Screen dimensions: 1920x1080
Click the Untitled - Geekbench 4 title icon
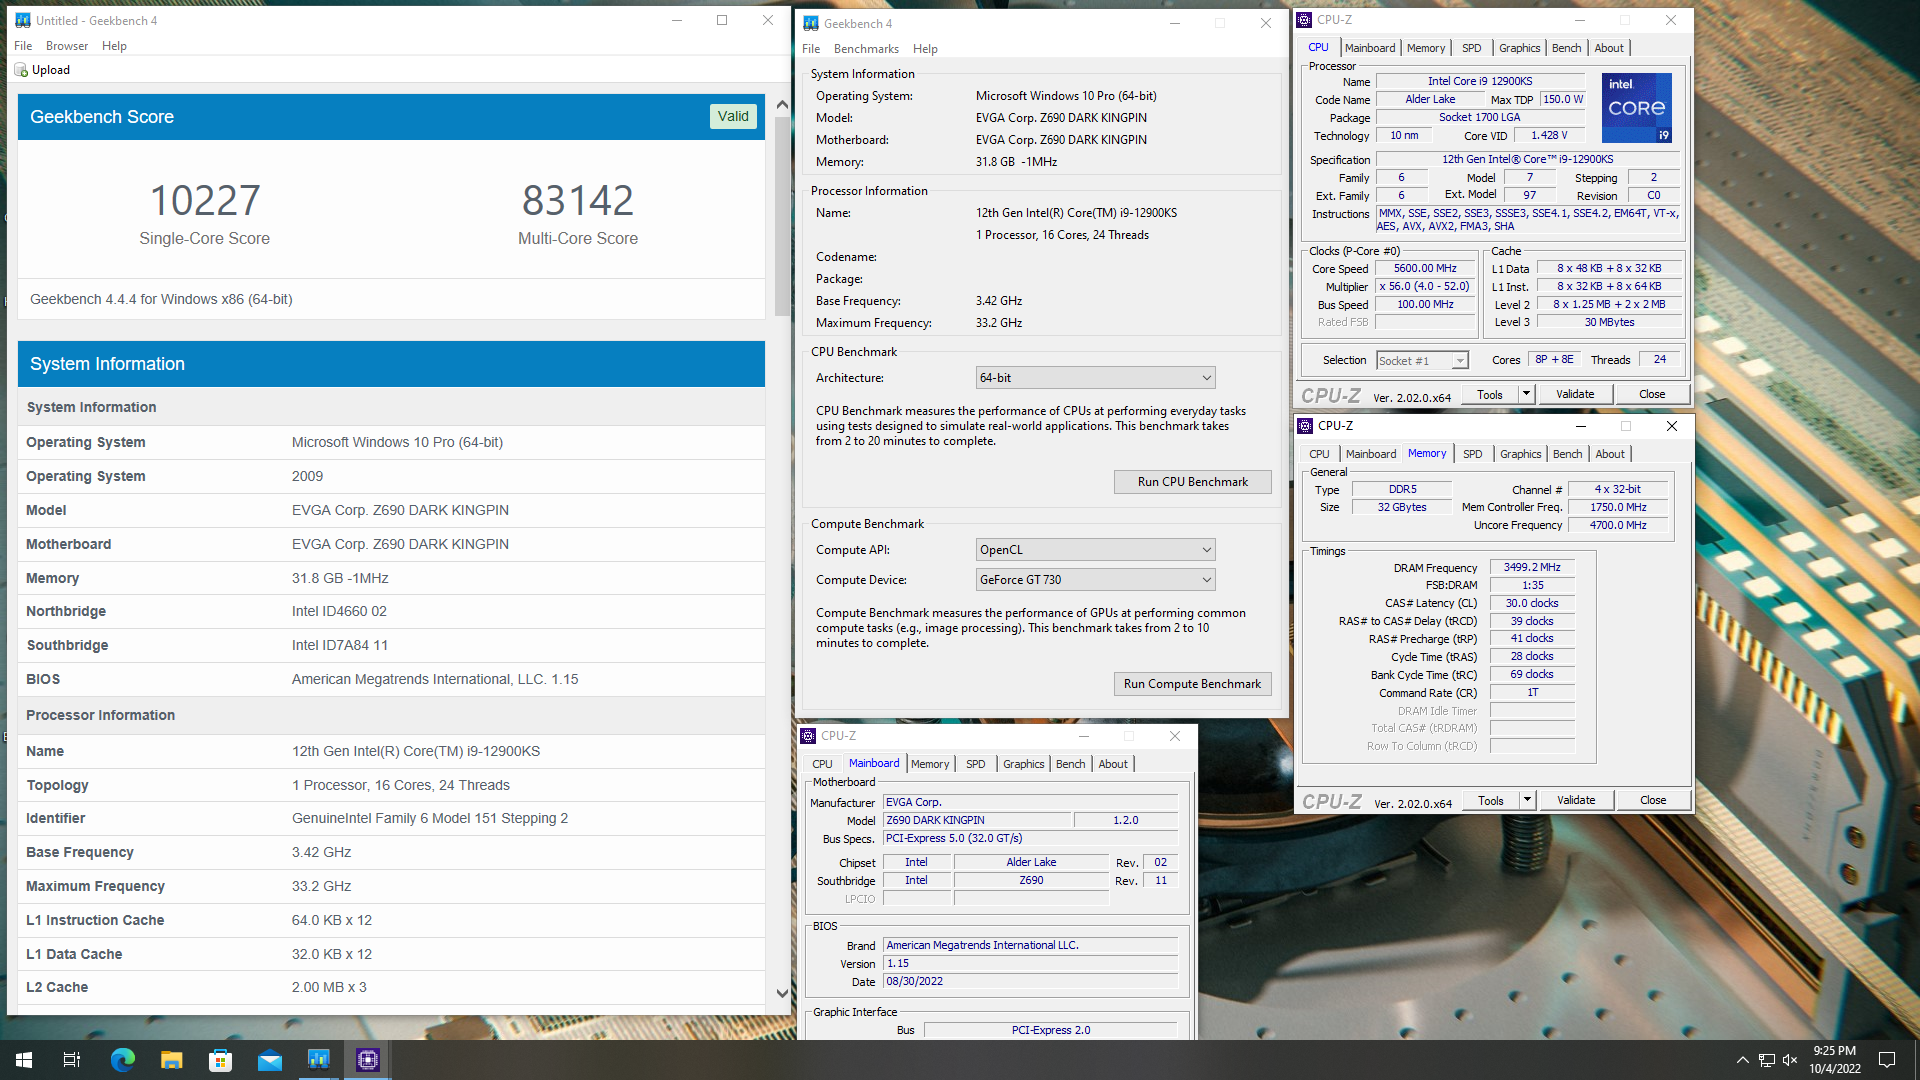pos(22,20)
